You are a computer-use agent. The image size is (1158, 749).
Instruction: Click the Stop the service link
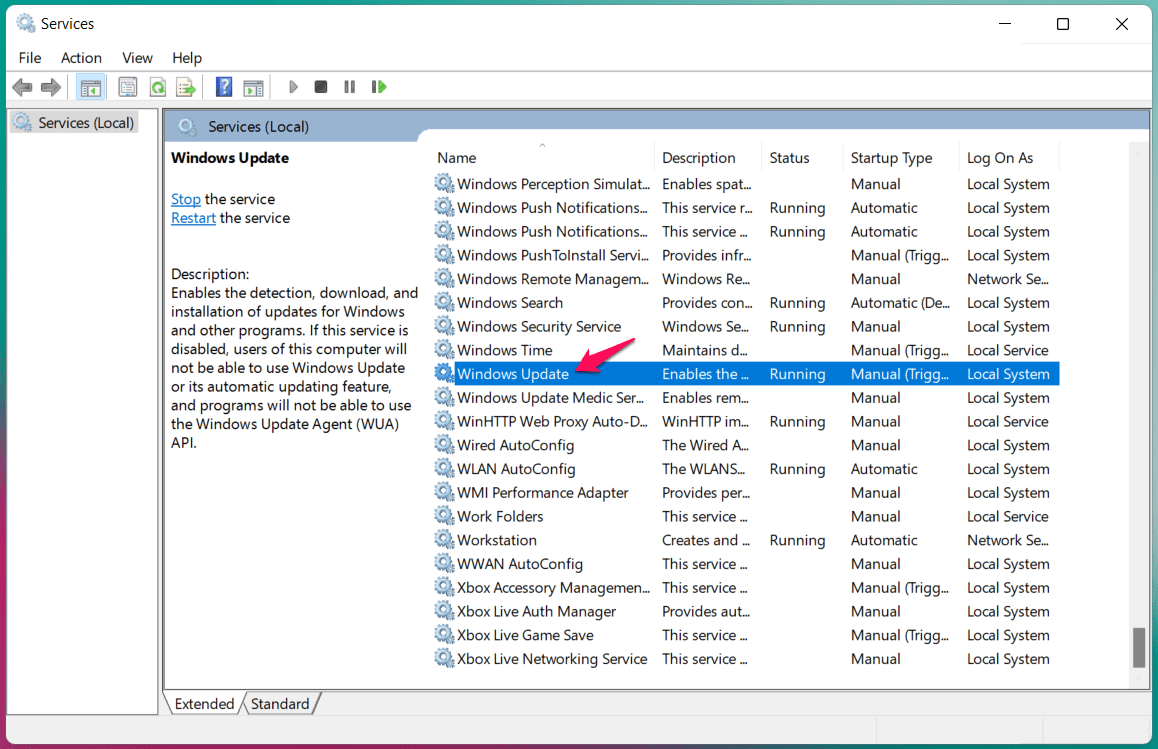186,199
